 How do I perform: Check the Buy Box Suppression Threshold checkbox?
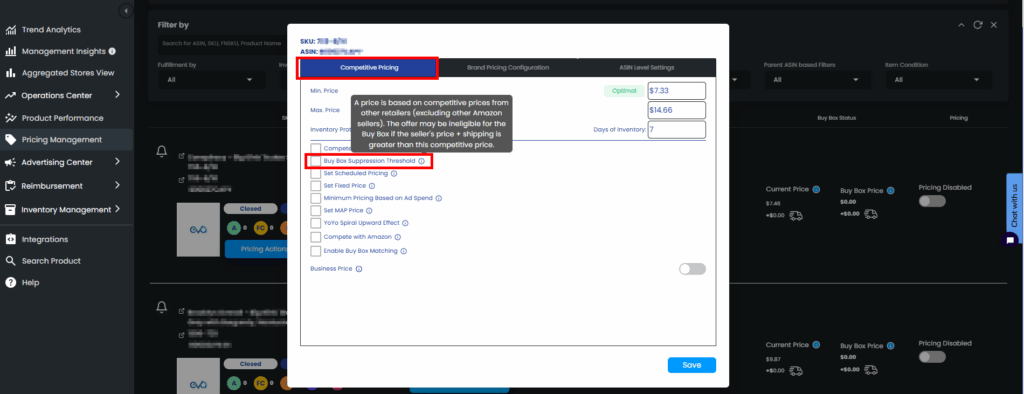(x=316, y=161)
